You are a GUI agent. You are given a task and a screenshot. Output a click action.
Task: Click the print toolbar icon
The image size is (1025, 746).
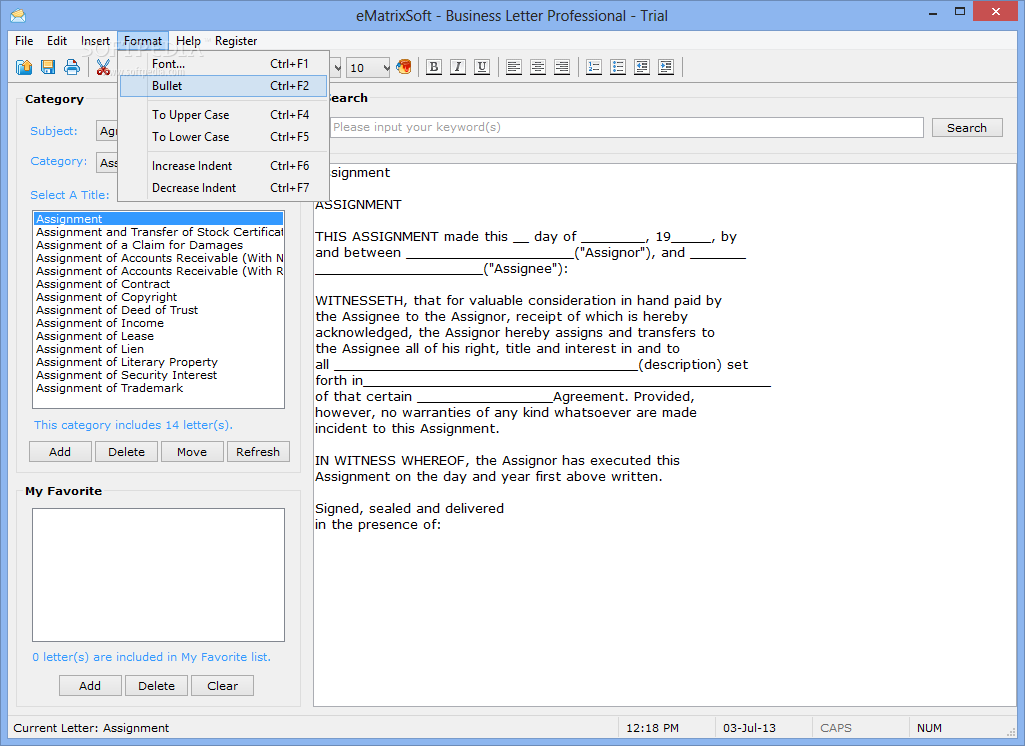pyautogui.click(x=72, y=67)
